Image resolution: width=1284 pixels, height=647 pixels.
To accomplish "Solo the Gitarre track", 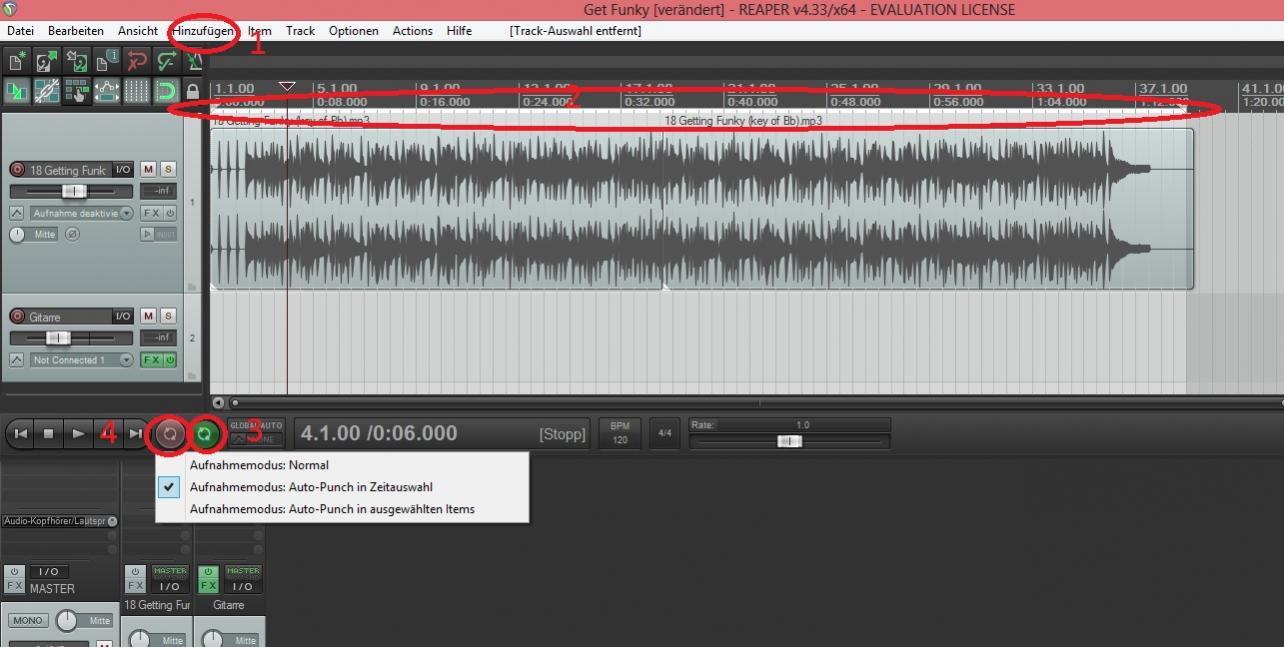I will point(168,316).
